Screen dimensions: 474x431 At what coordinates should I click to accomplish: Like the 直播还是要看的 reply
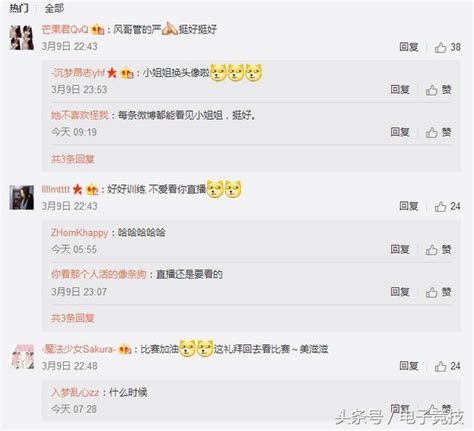pyautogui.click(x=438, y=292)
